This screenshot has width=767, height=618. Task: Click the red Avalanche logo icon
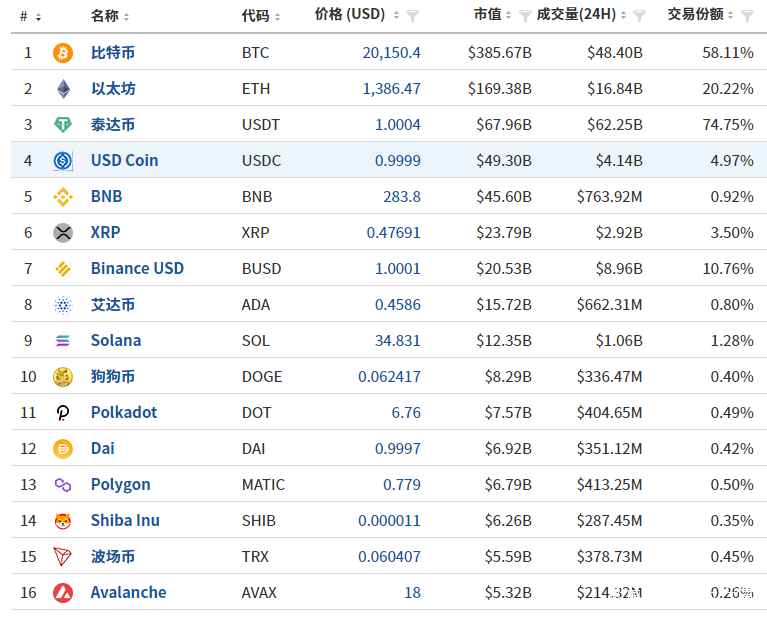[63, 593]
